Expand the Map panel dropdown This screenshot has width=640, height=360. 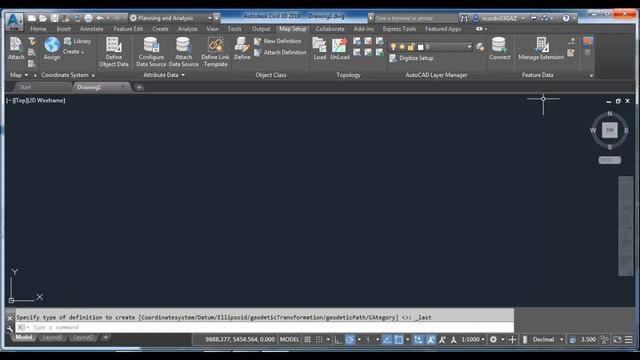tap(19, 75)
